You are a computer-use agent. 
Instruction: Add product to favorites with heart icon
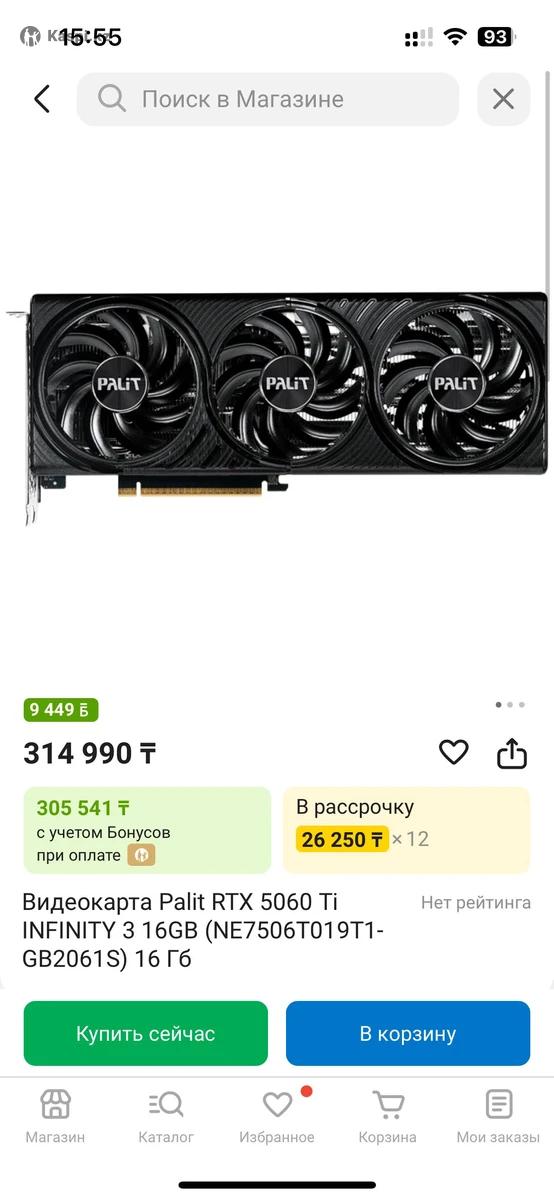[454, 752]
